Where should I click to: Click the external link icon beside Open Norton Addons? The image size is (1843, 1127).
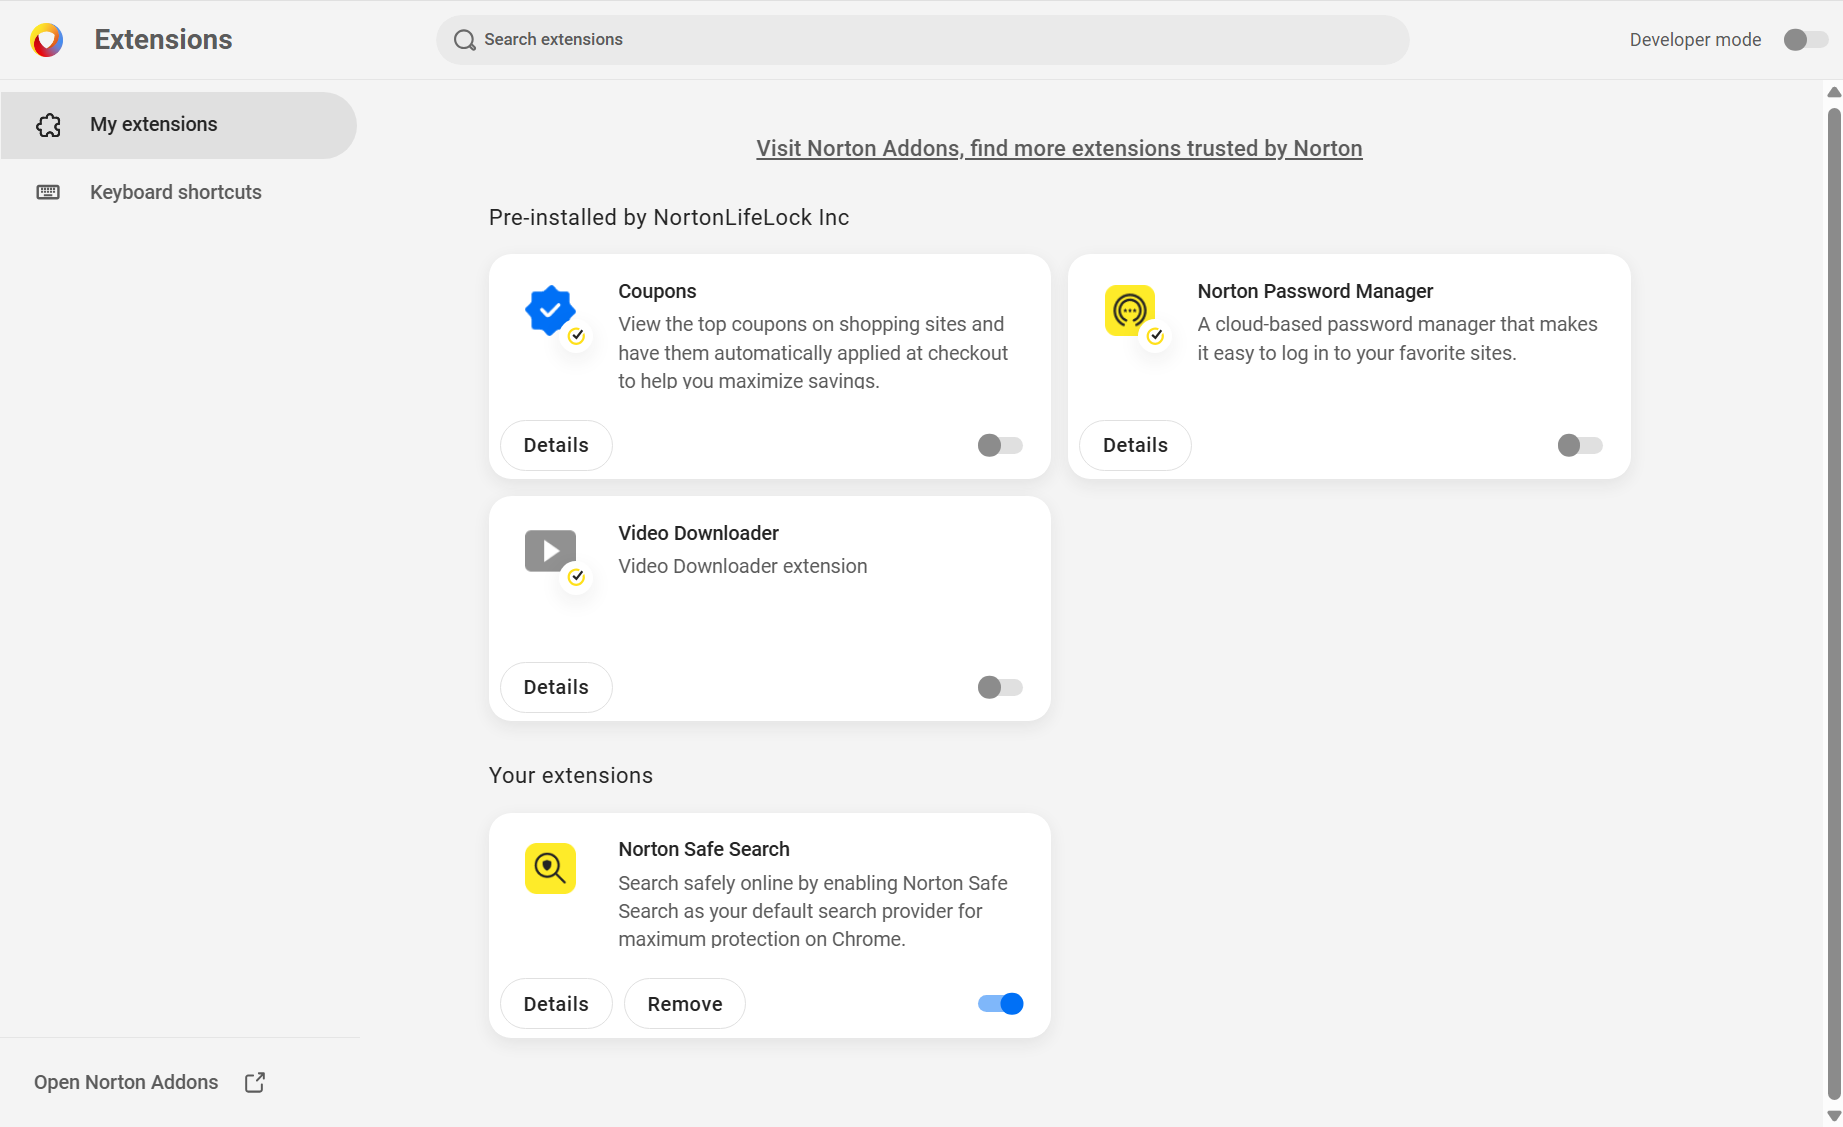(x=255, y=1082)
